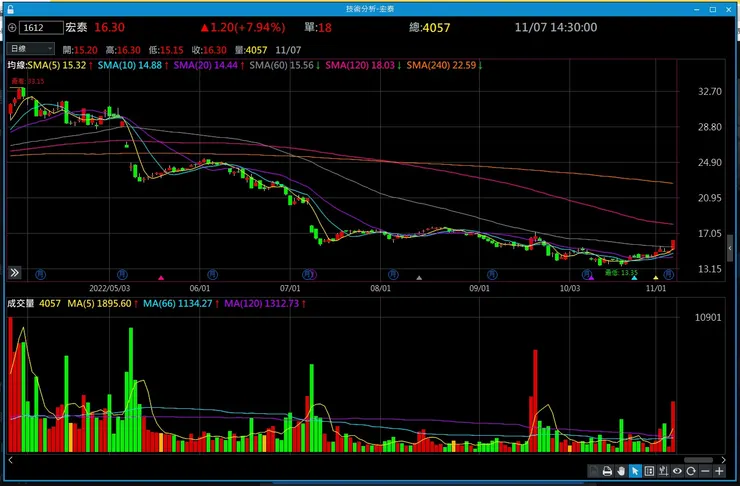Select the hand pan tool

(621, 471)
